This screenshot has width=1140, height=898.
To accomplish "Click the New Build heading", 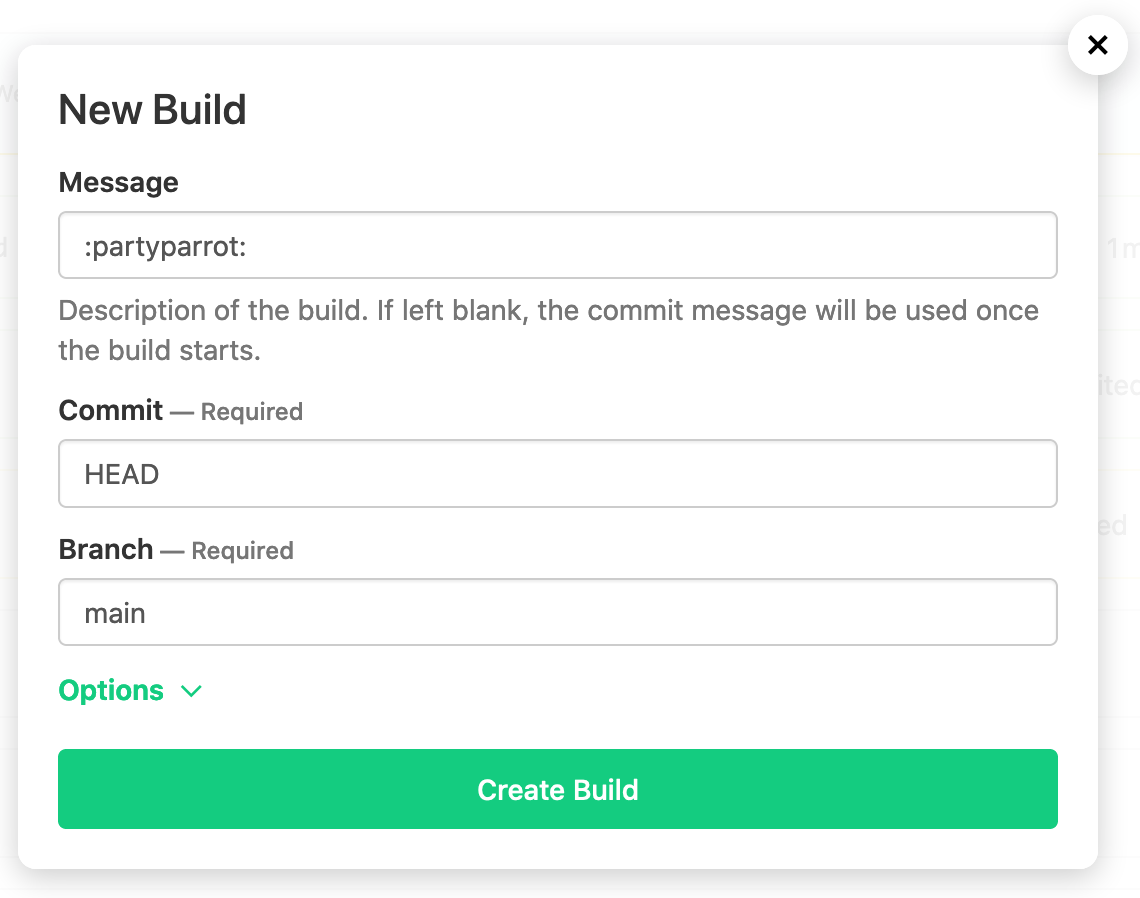I will (x=153, y=109).
